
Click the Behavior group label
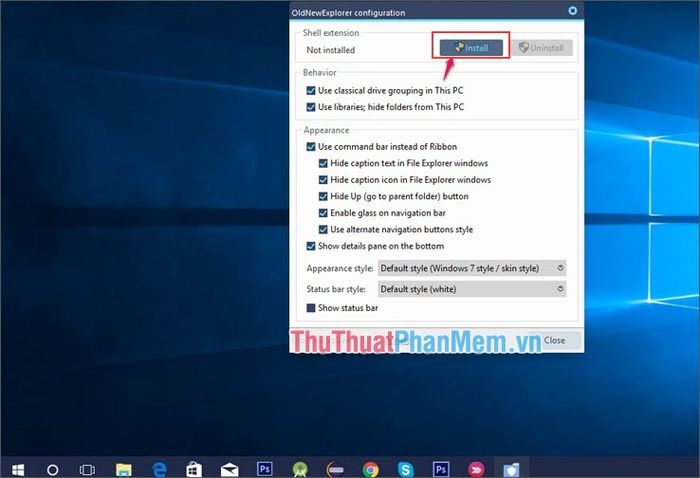click(x=319, y=72)
